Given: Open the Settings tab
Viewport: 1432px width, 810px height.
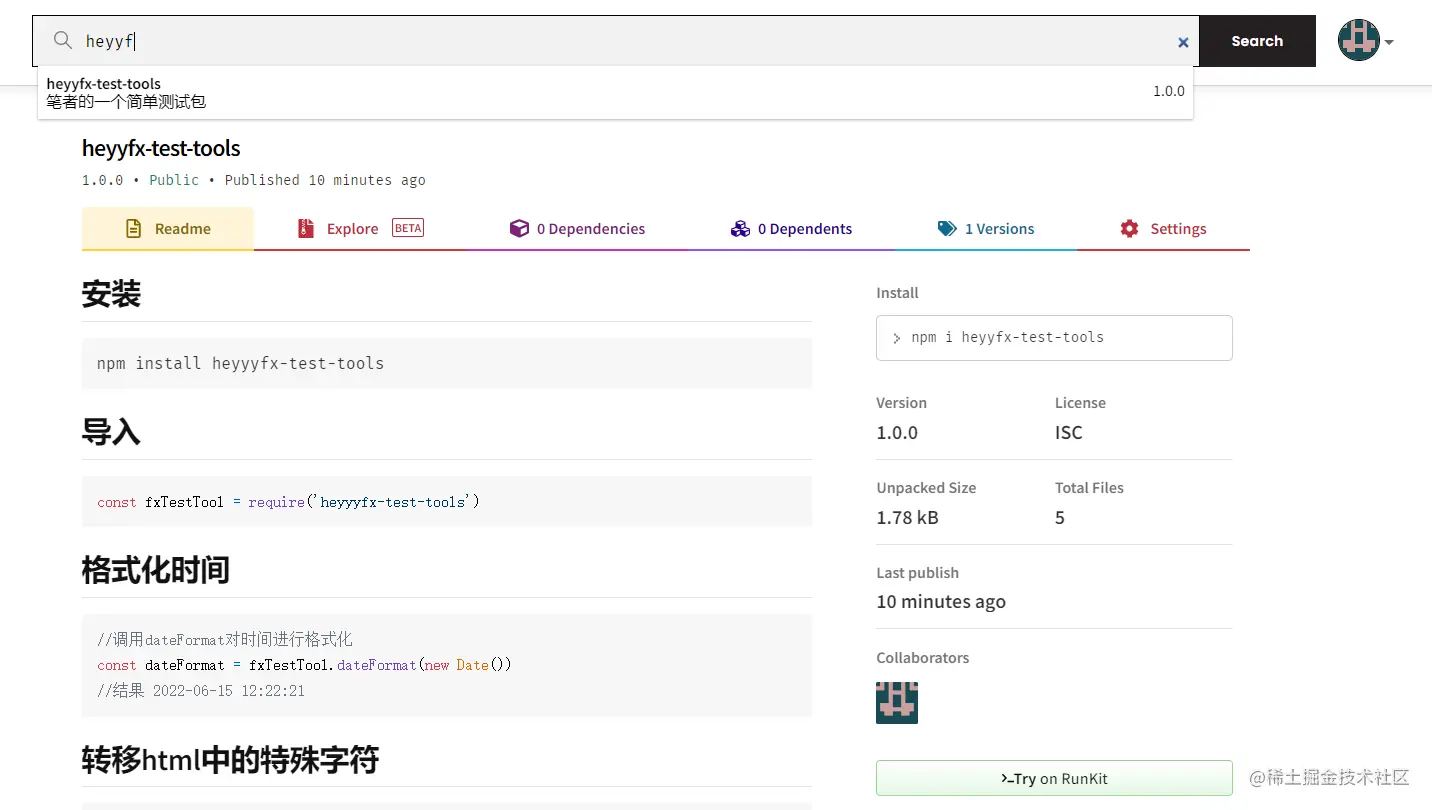Looking at the screenshot, I should pos(1163,228).
